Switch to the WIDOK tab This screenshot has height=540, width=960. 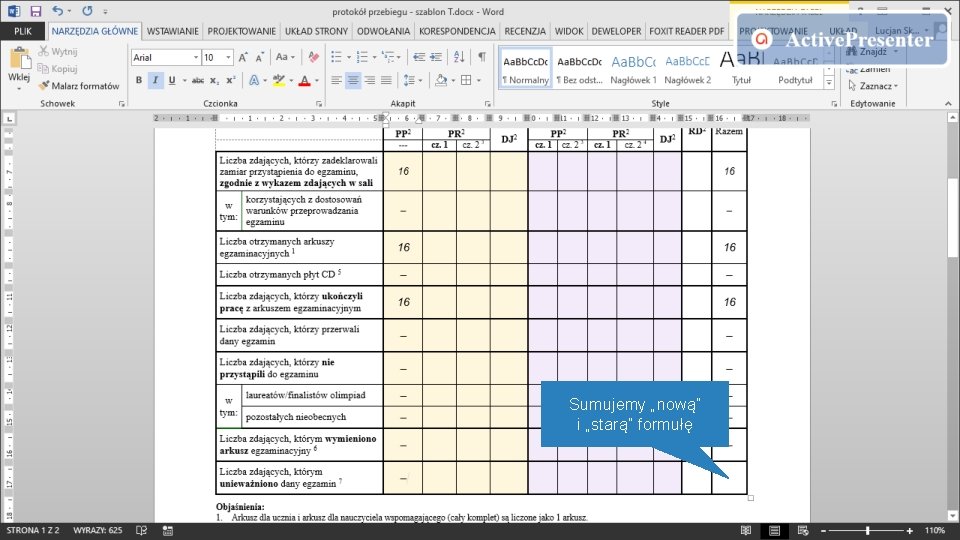569,31
